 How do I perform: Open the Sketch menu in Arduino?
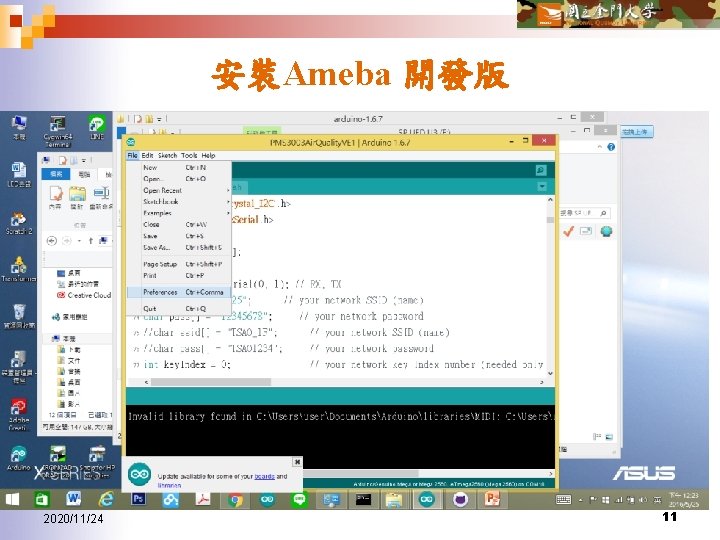click(x=167, y=155)
